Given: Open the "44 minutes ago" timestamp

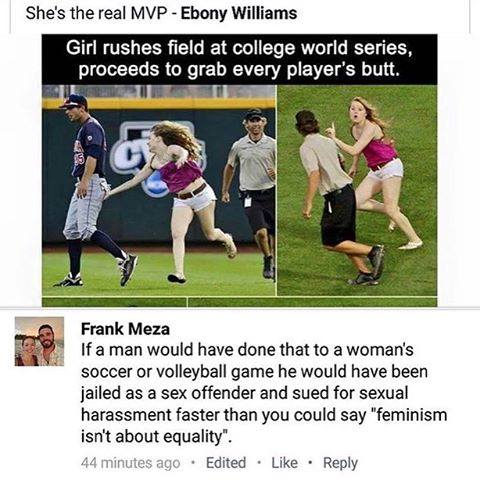Looking at the screenshot, I should [130, 463].
